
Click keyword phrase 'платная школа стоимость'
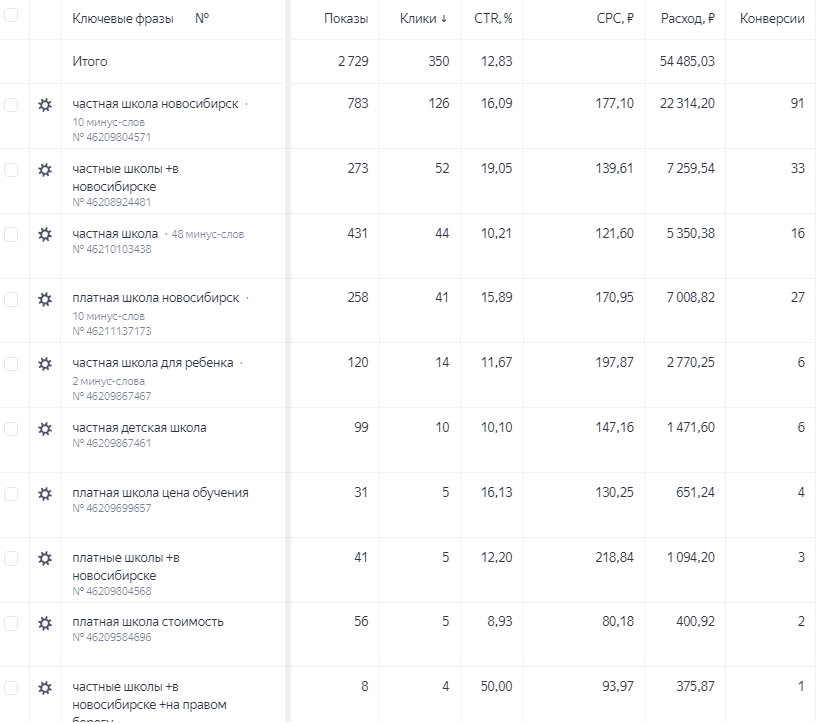tap(148, 622)
